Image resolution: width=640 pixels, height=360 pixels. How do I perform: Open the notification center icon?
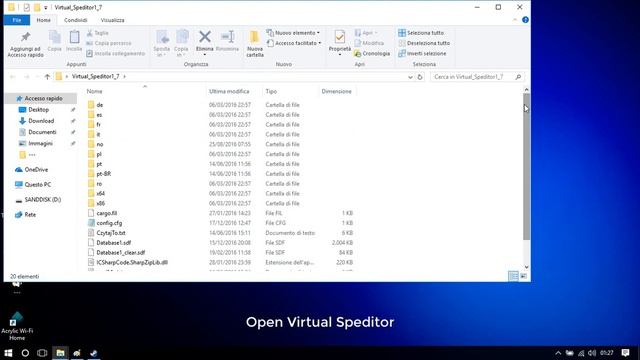click(x=625, y=353)
